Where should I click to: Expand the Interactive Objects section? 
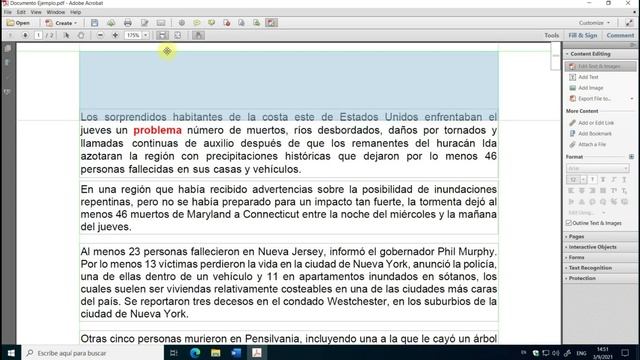pyautogui.click(x=592, y=247)
